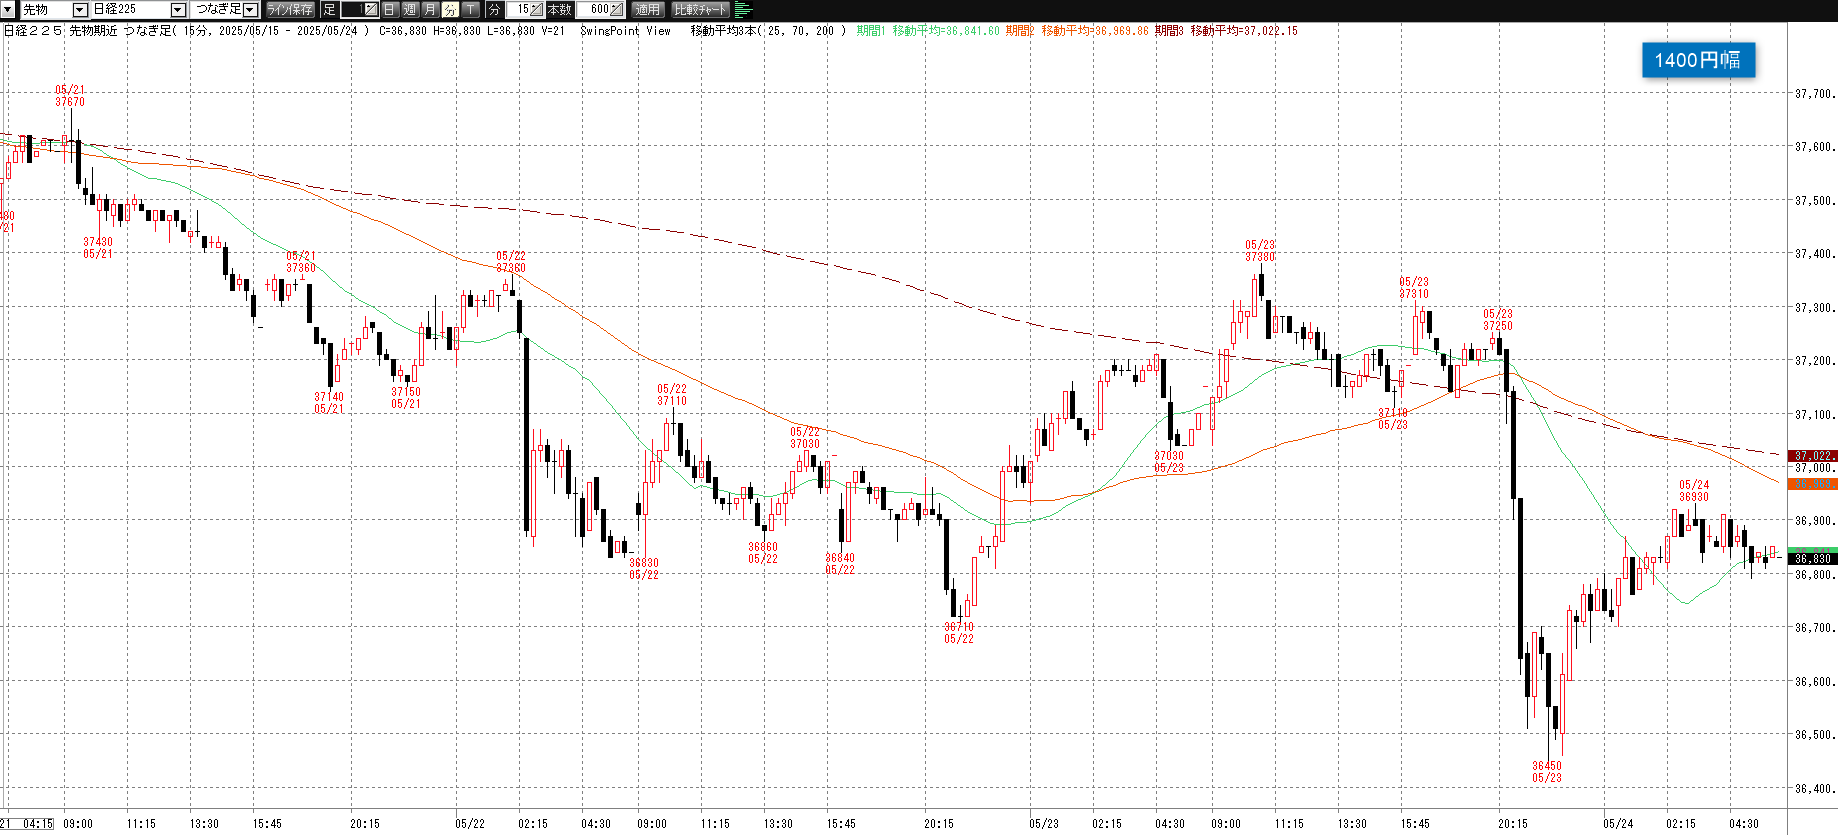
Task: Click the blue 1400円幅 label
Action: pyautogui.click(x=1697, y=60)
